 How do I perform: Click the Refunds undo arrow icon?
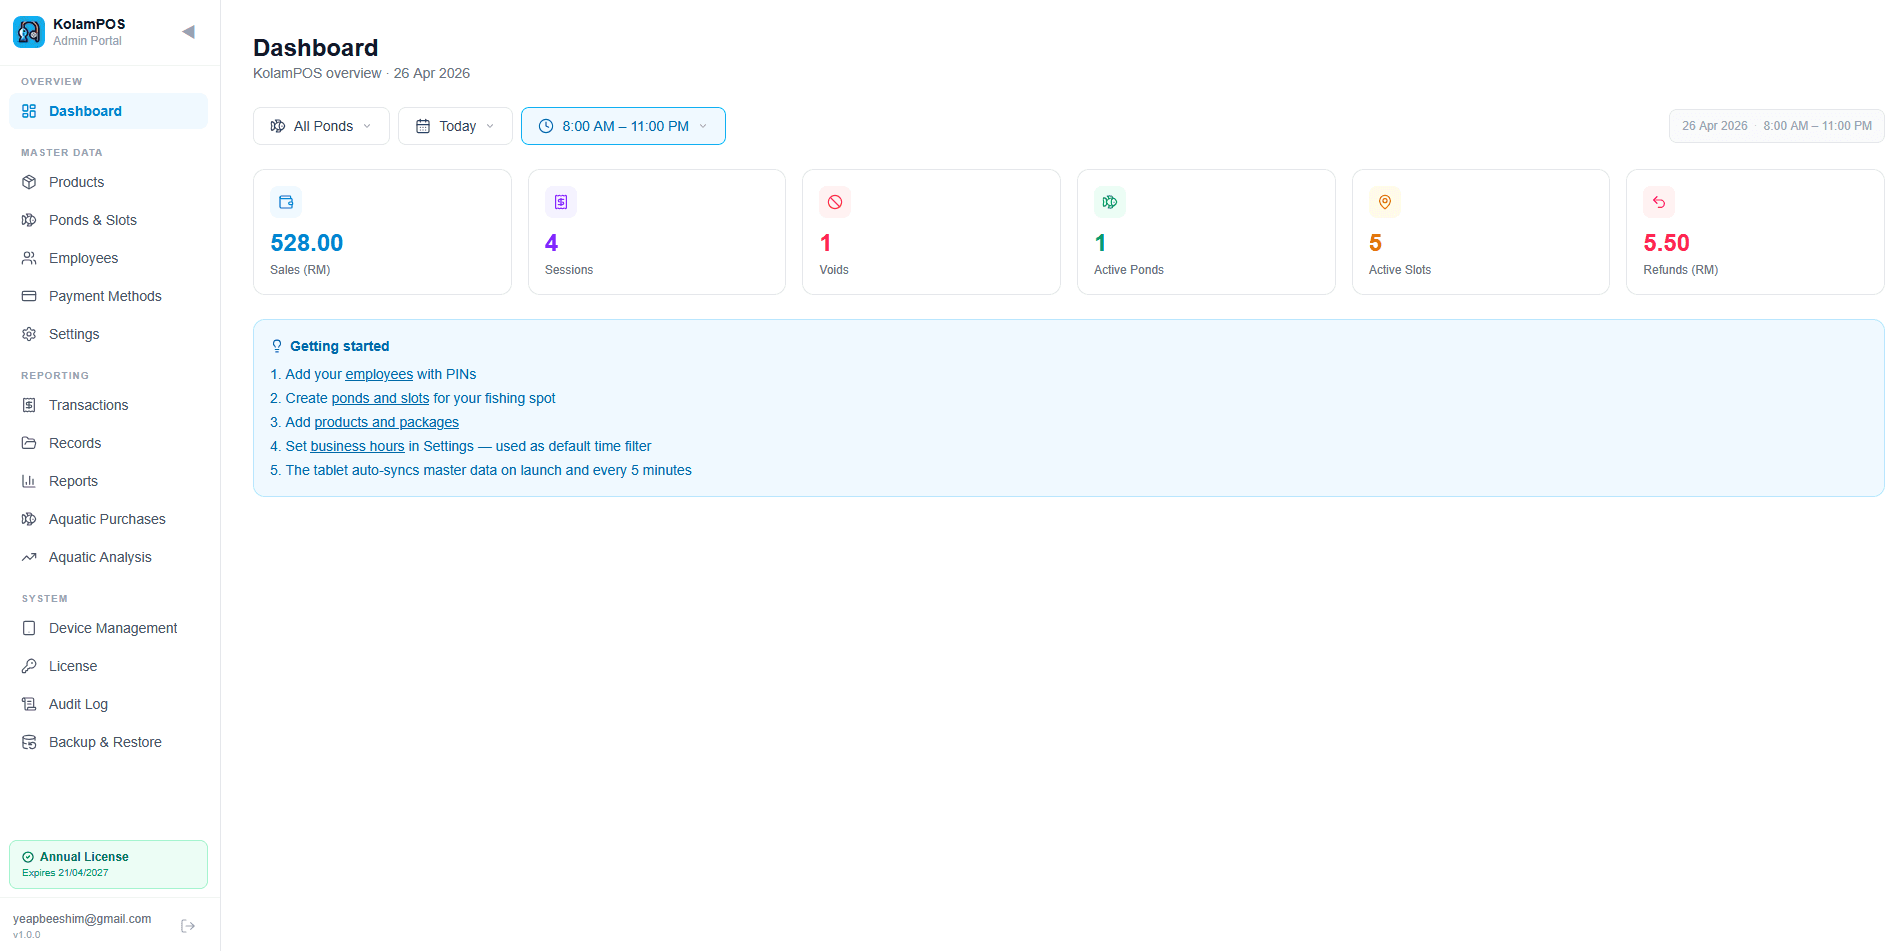(x=1659, y=202)
